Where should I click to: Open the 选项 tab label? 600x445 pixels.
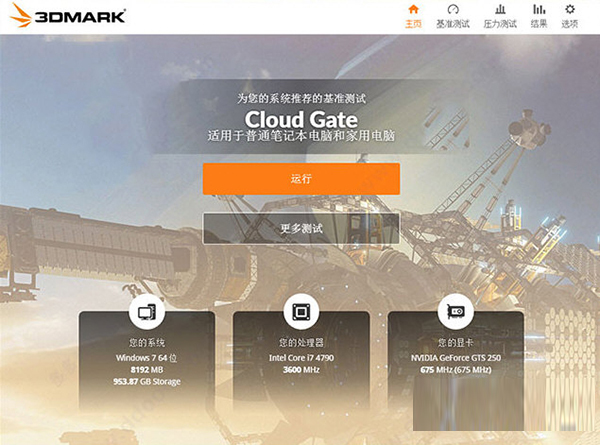[570, 24]
